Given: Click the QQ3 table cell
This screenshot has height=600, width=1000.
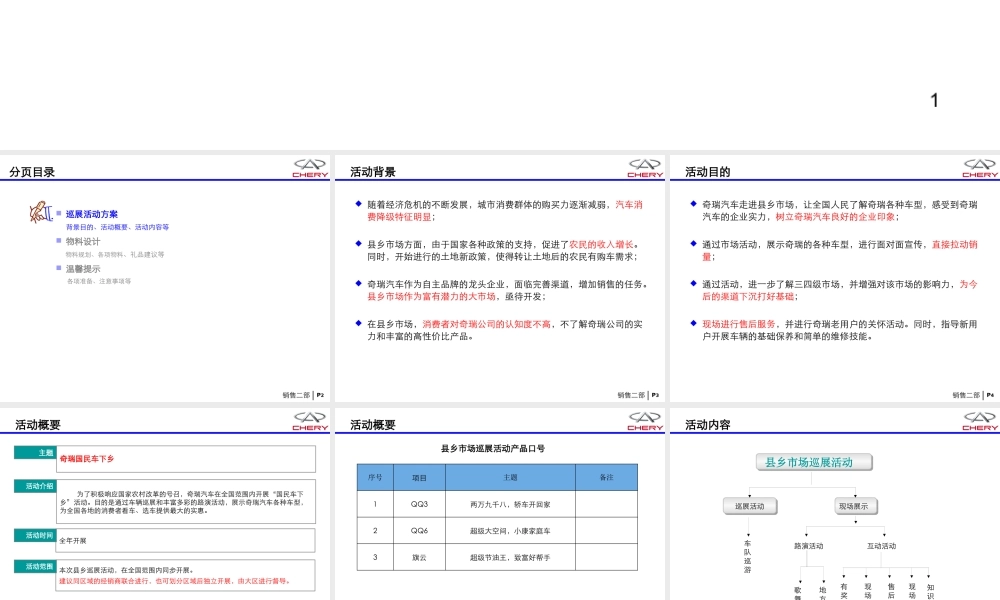Looking at the screenshot, I should pos(419,504).
